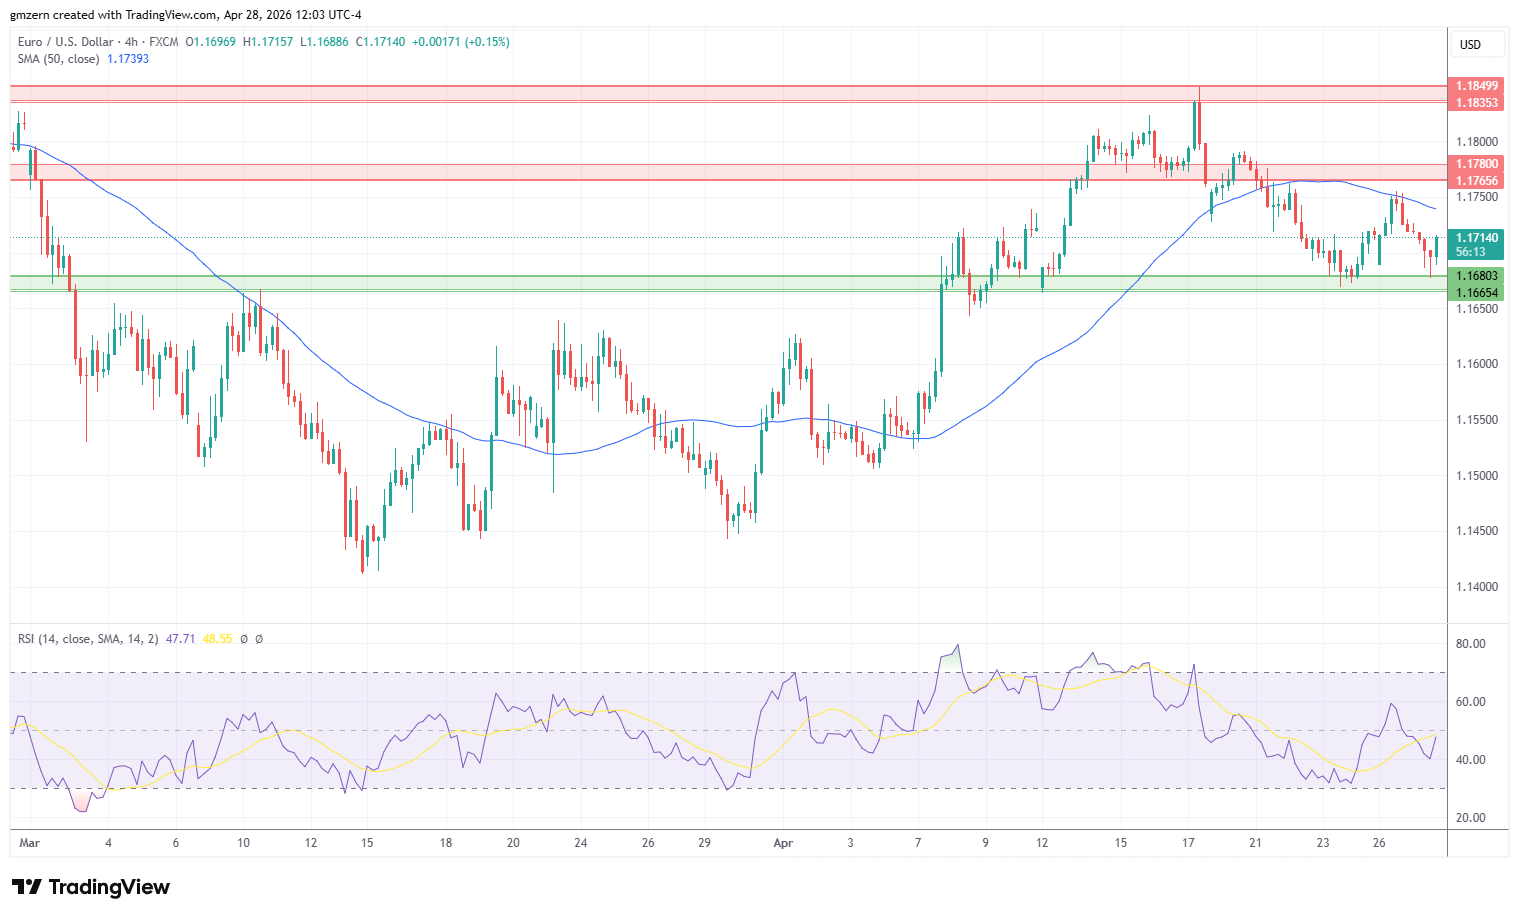Click the close price C1.17140 in header
This screenshot has height=917, width=1519.
click(381, 42)
